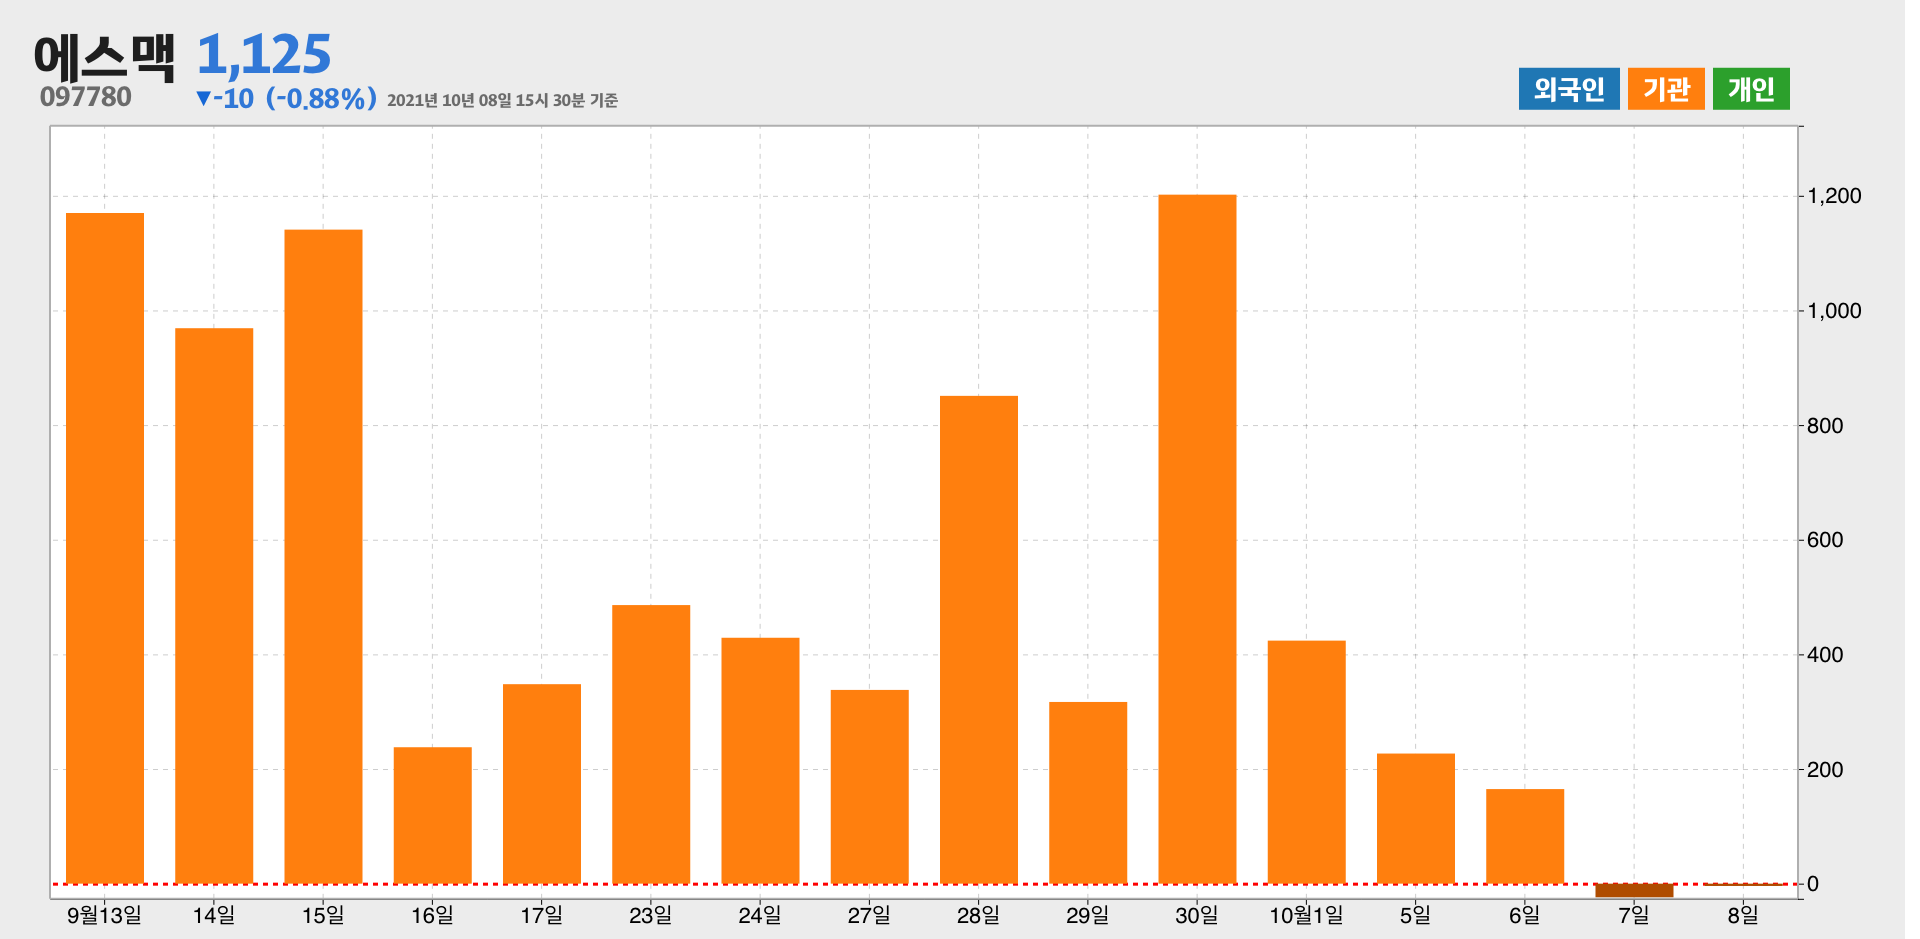Click the 30일 x-axis label
The height and width of the screenshot is (939, 1920).
[1197, 915]
